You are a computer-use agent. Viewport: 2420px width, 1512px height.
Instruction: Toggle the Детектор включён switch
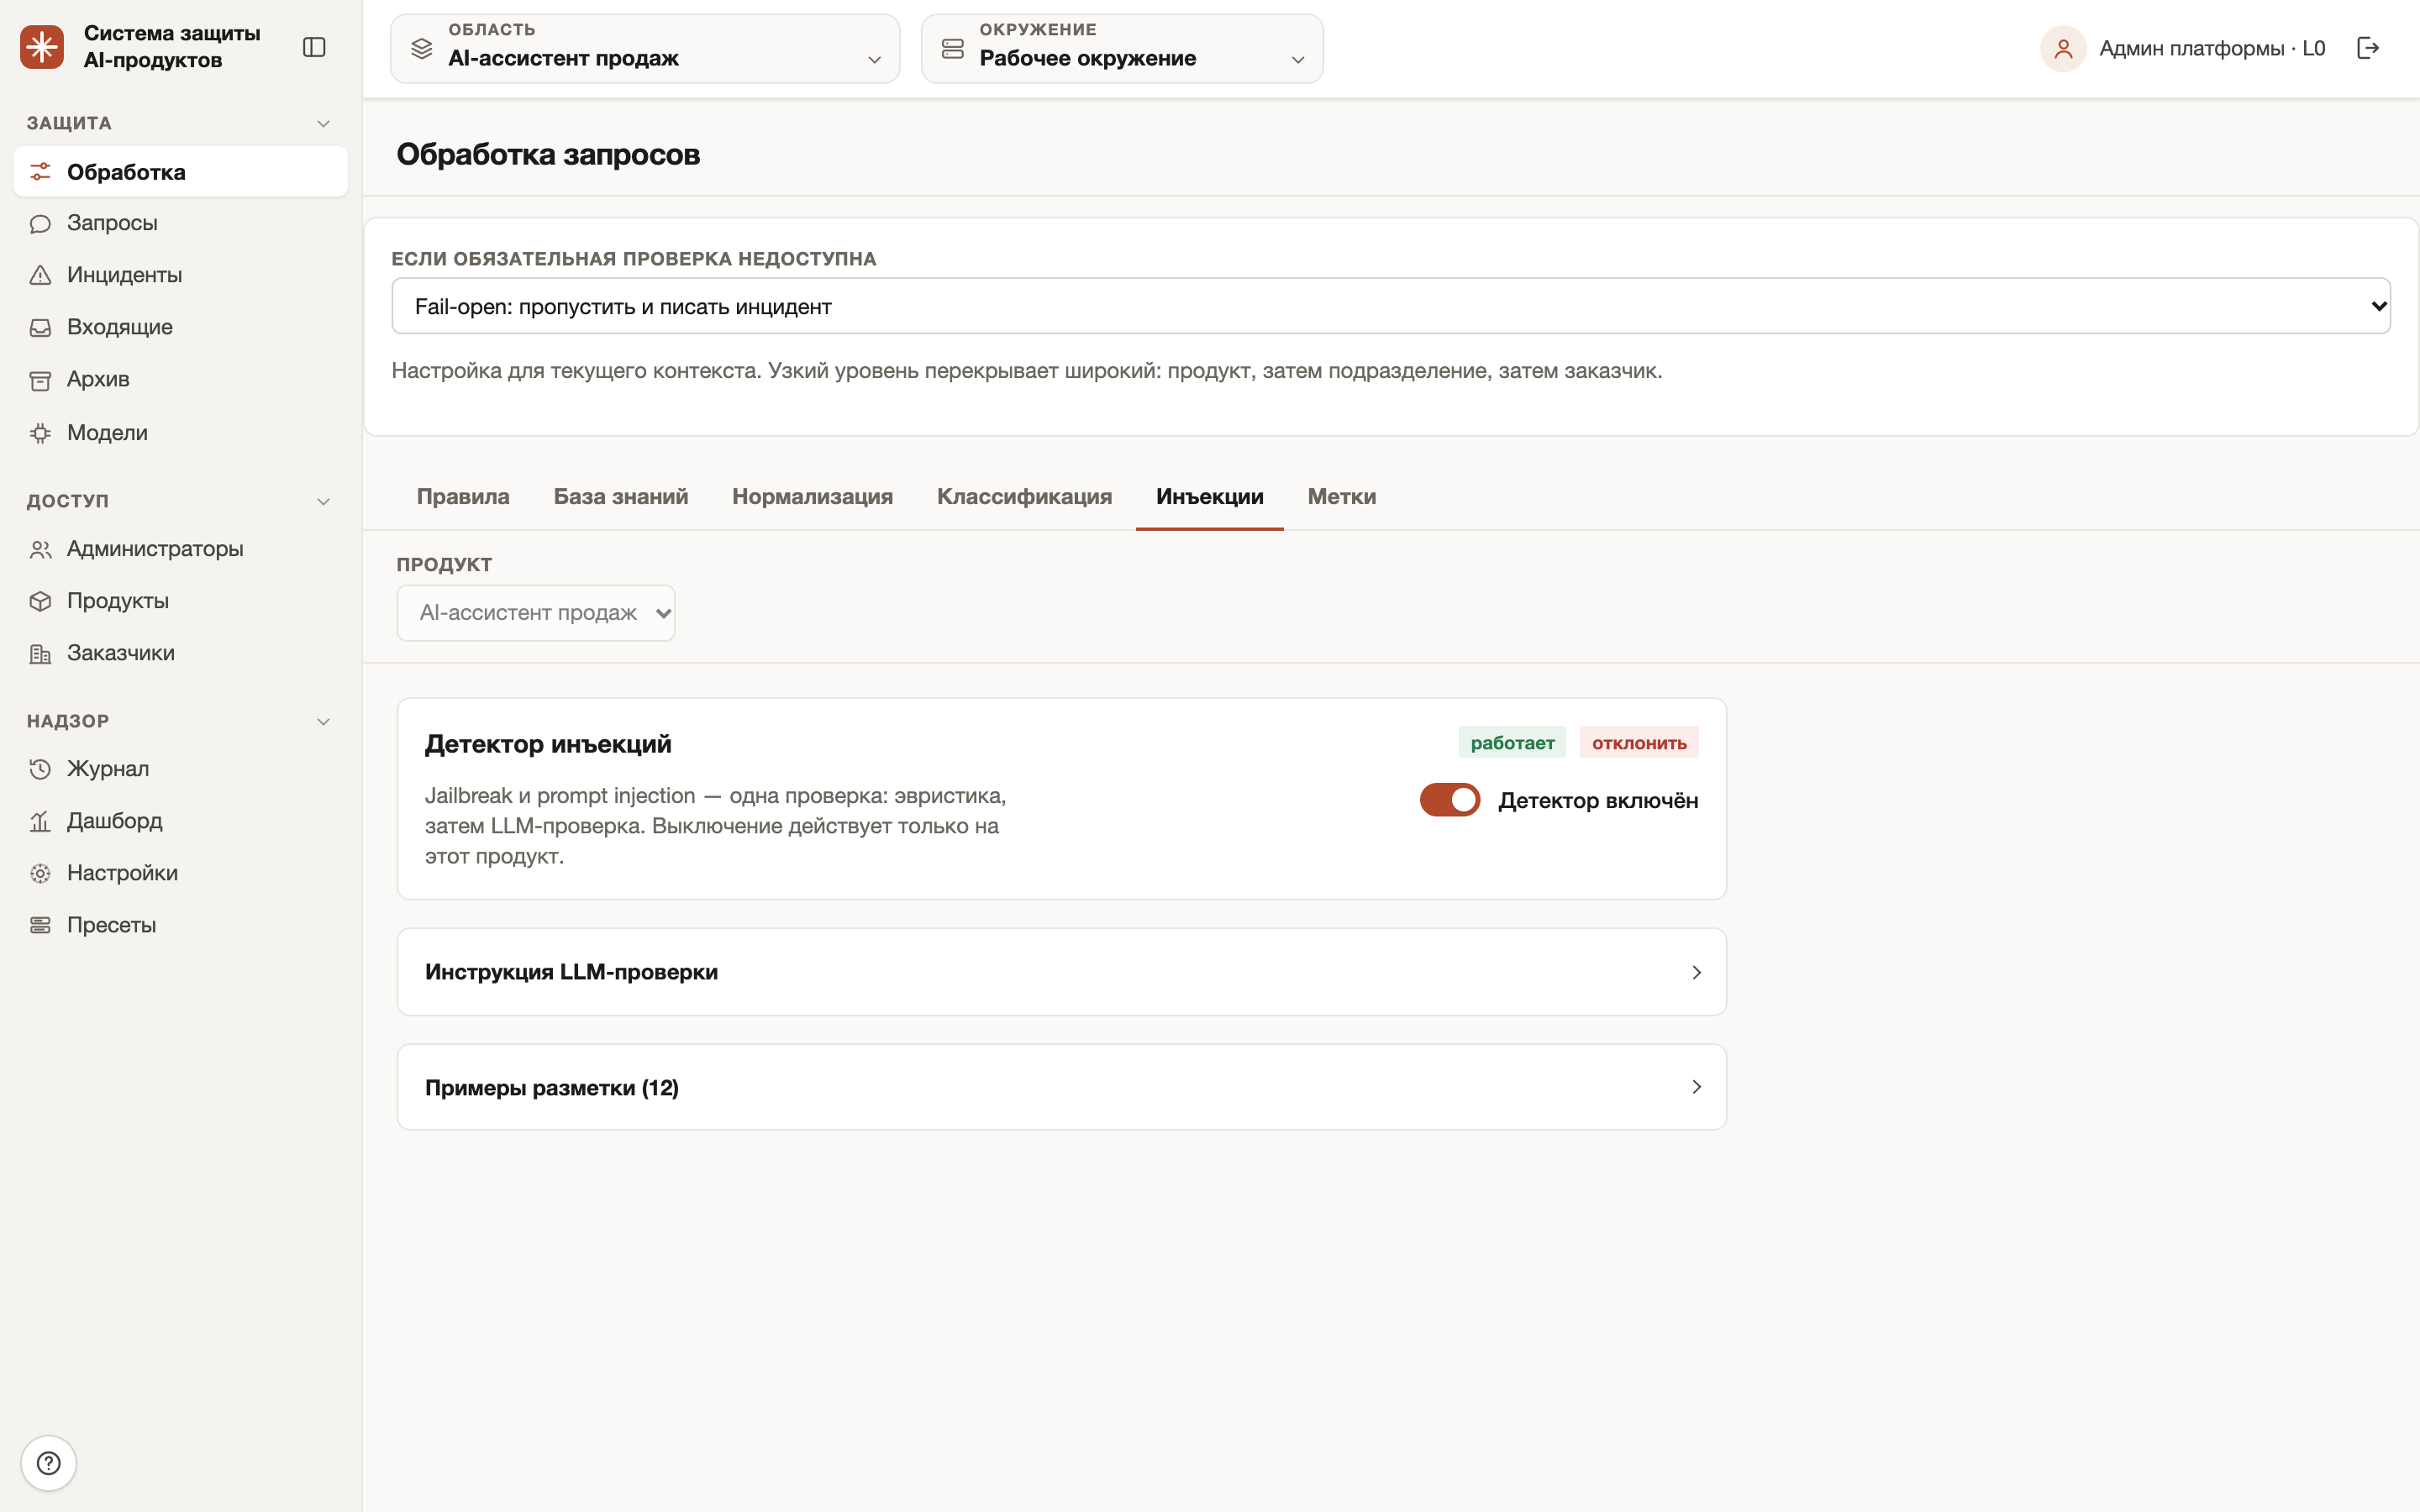(1450, 800)
